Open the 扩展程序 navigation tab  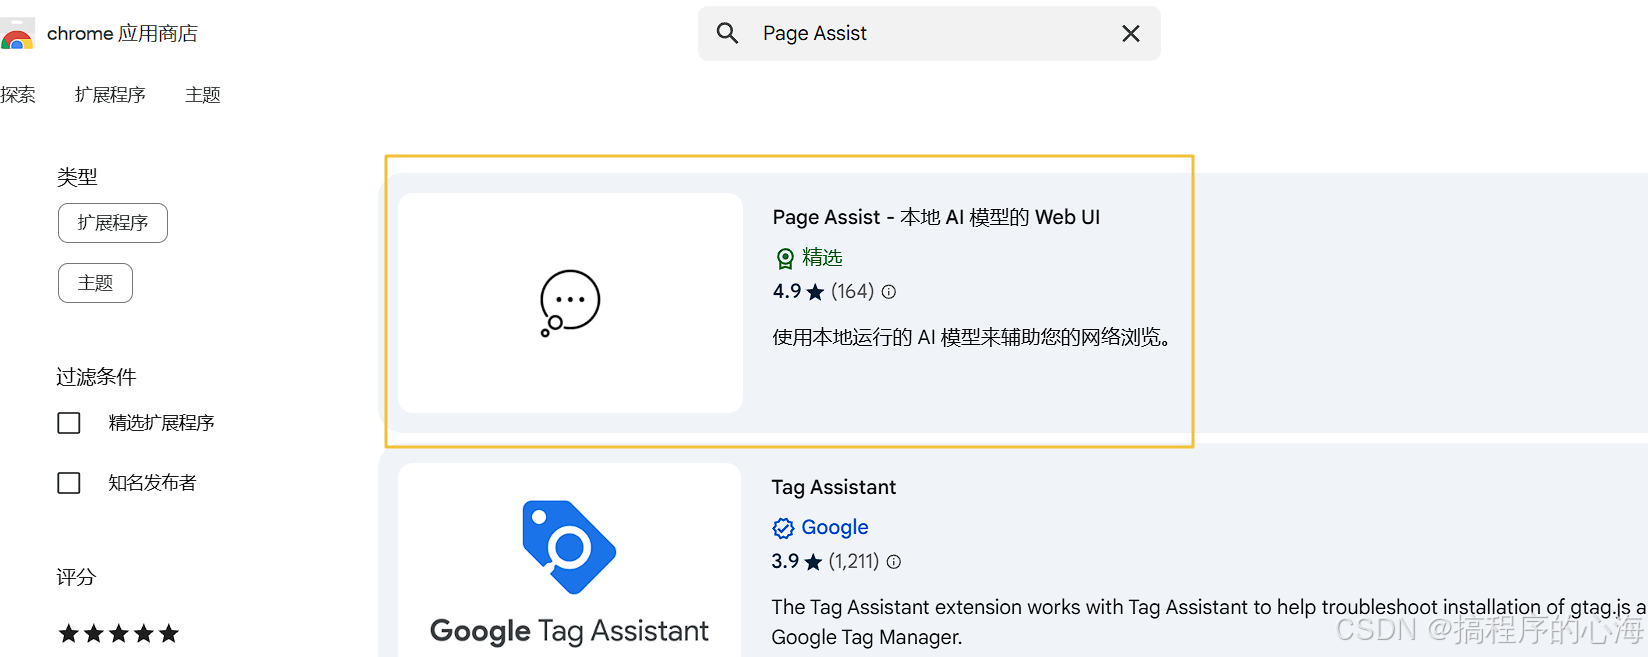tap(110, 95)
